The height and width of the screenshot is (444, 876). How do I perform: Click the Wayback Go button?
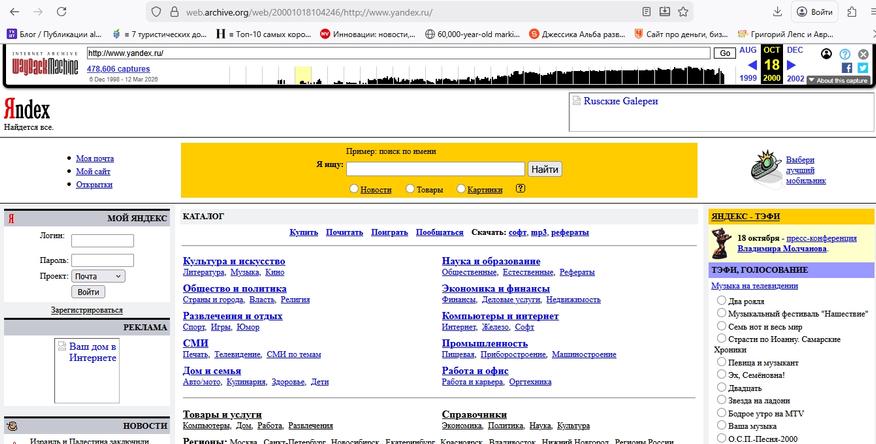point(725,53)
